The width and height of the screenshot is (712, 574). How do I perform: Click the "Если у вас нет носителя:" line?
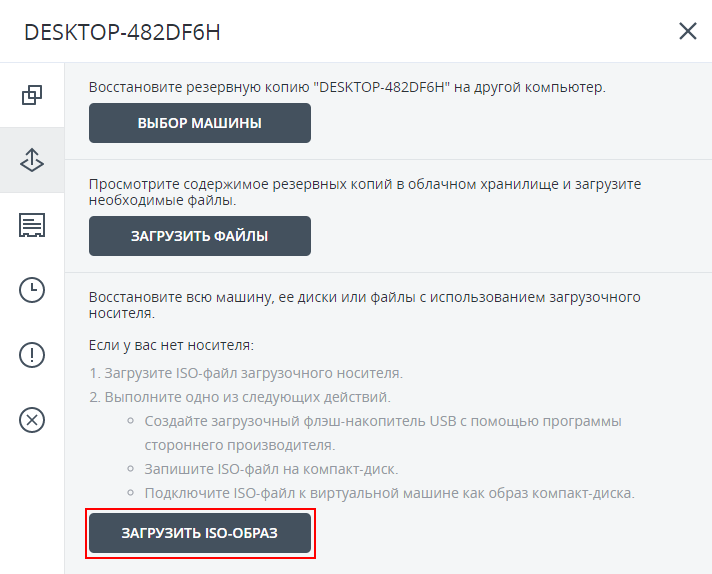(x=171, y=345)
